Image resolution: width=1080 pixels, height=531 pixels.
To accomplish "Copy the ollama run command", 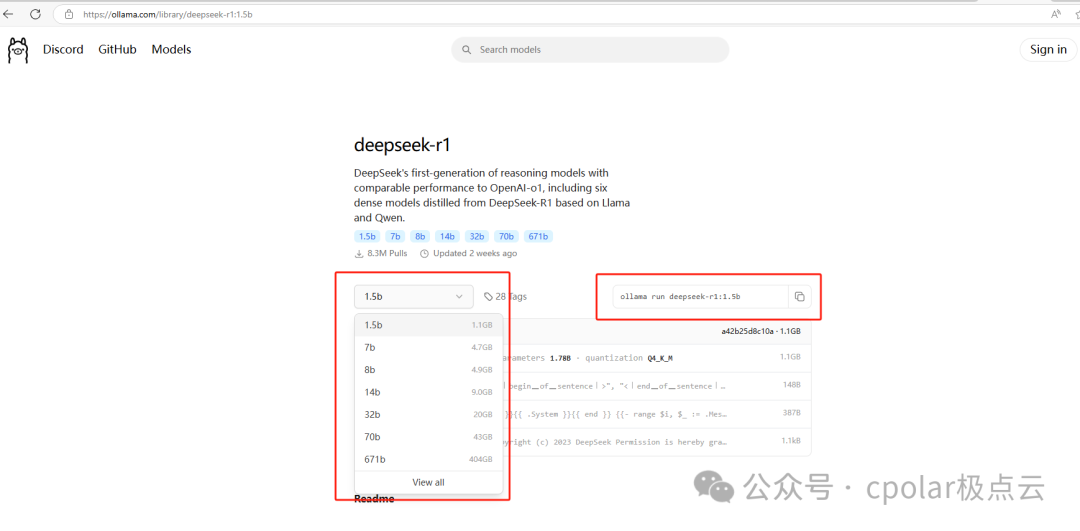I will tap(800, 297).
